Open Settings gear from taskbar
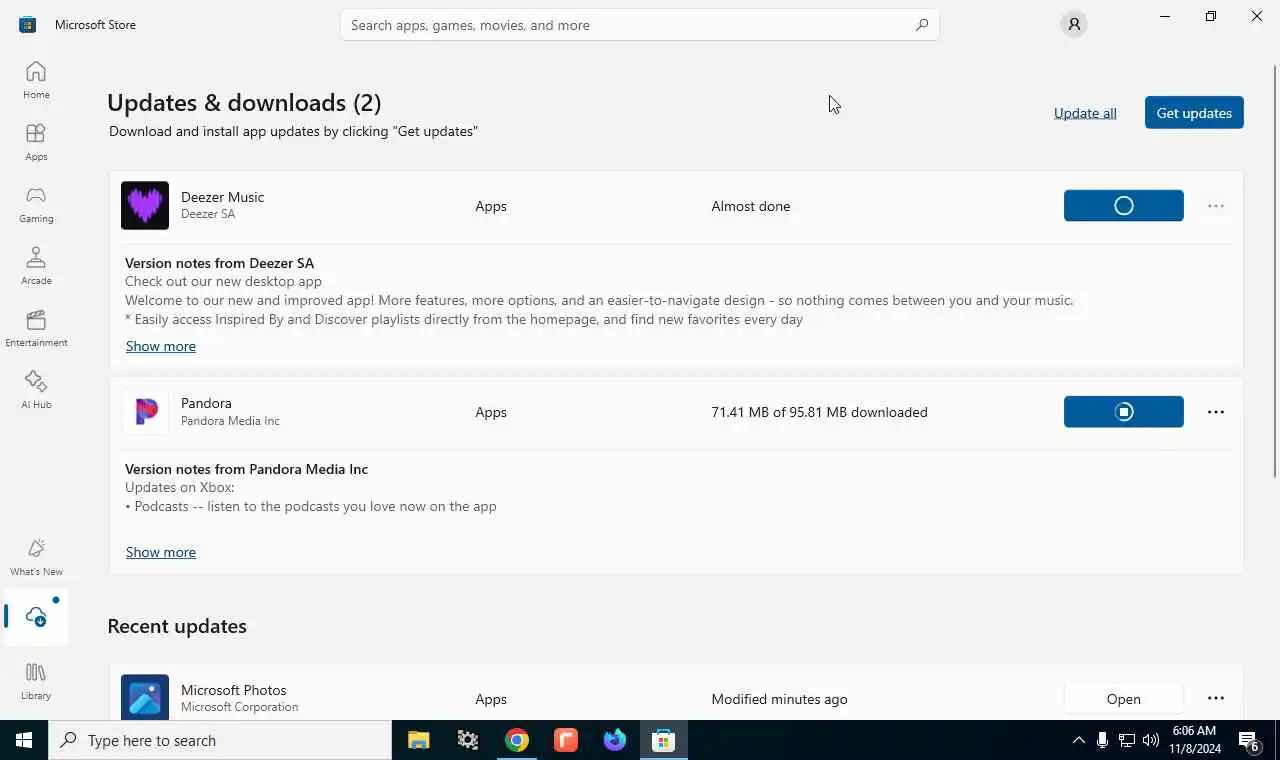 [x=468, y=740]
